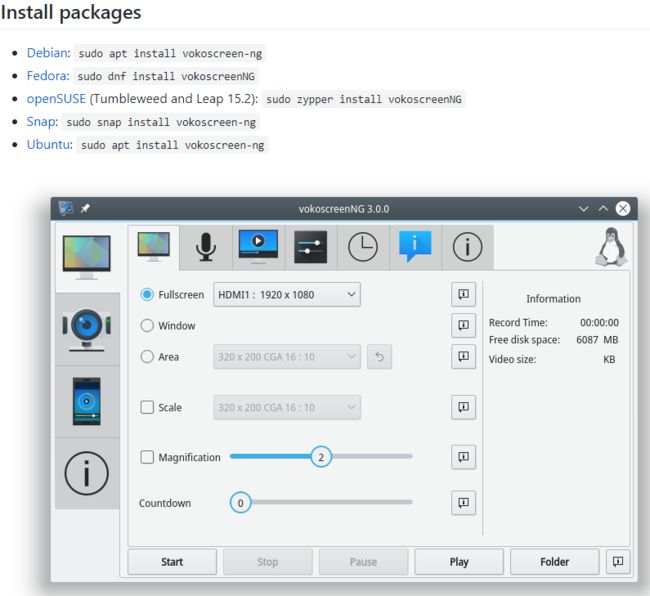This screenshot has width=650, height=596.
Task: Click the Video size label
Action: (512, 359)
